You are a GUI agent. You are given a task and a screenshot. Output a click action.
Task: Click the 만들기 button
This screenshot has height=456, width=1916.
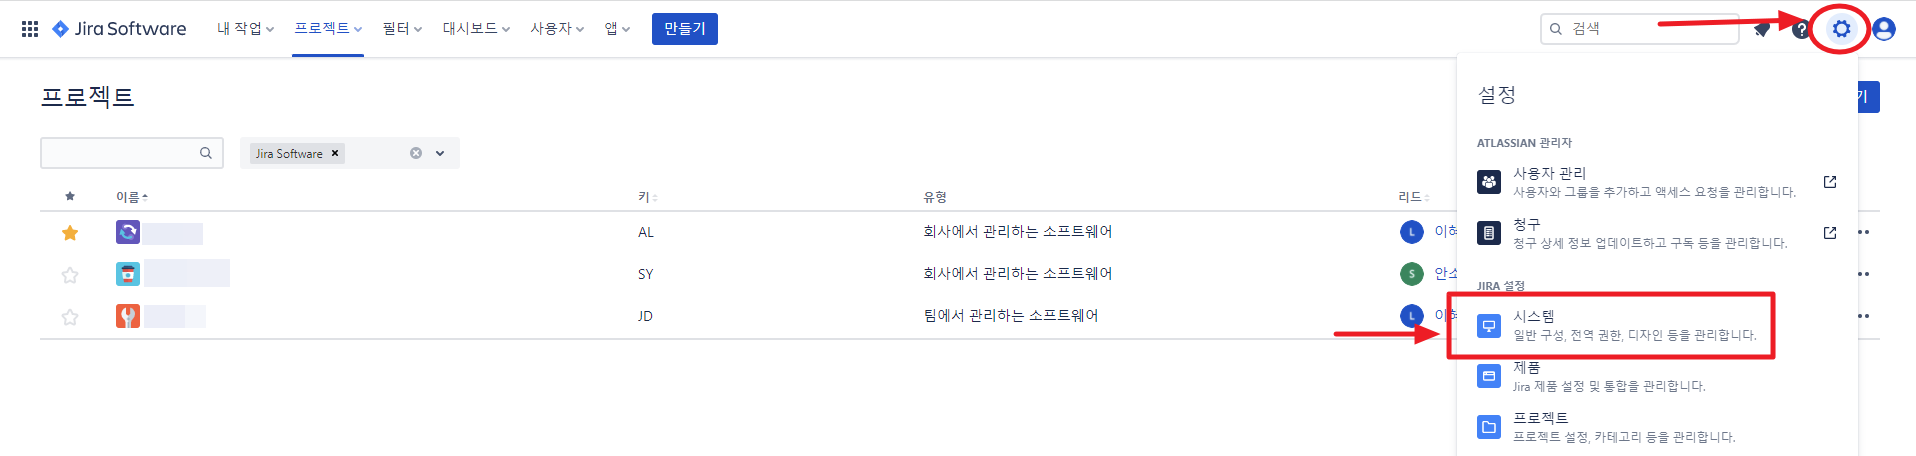(684, 29)
